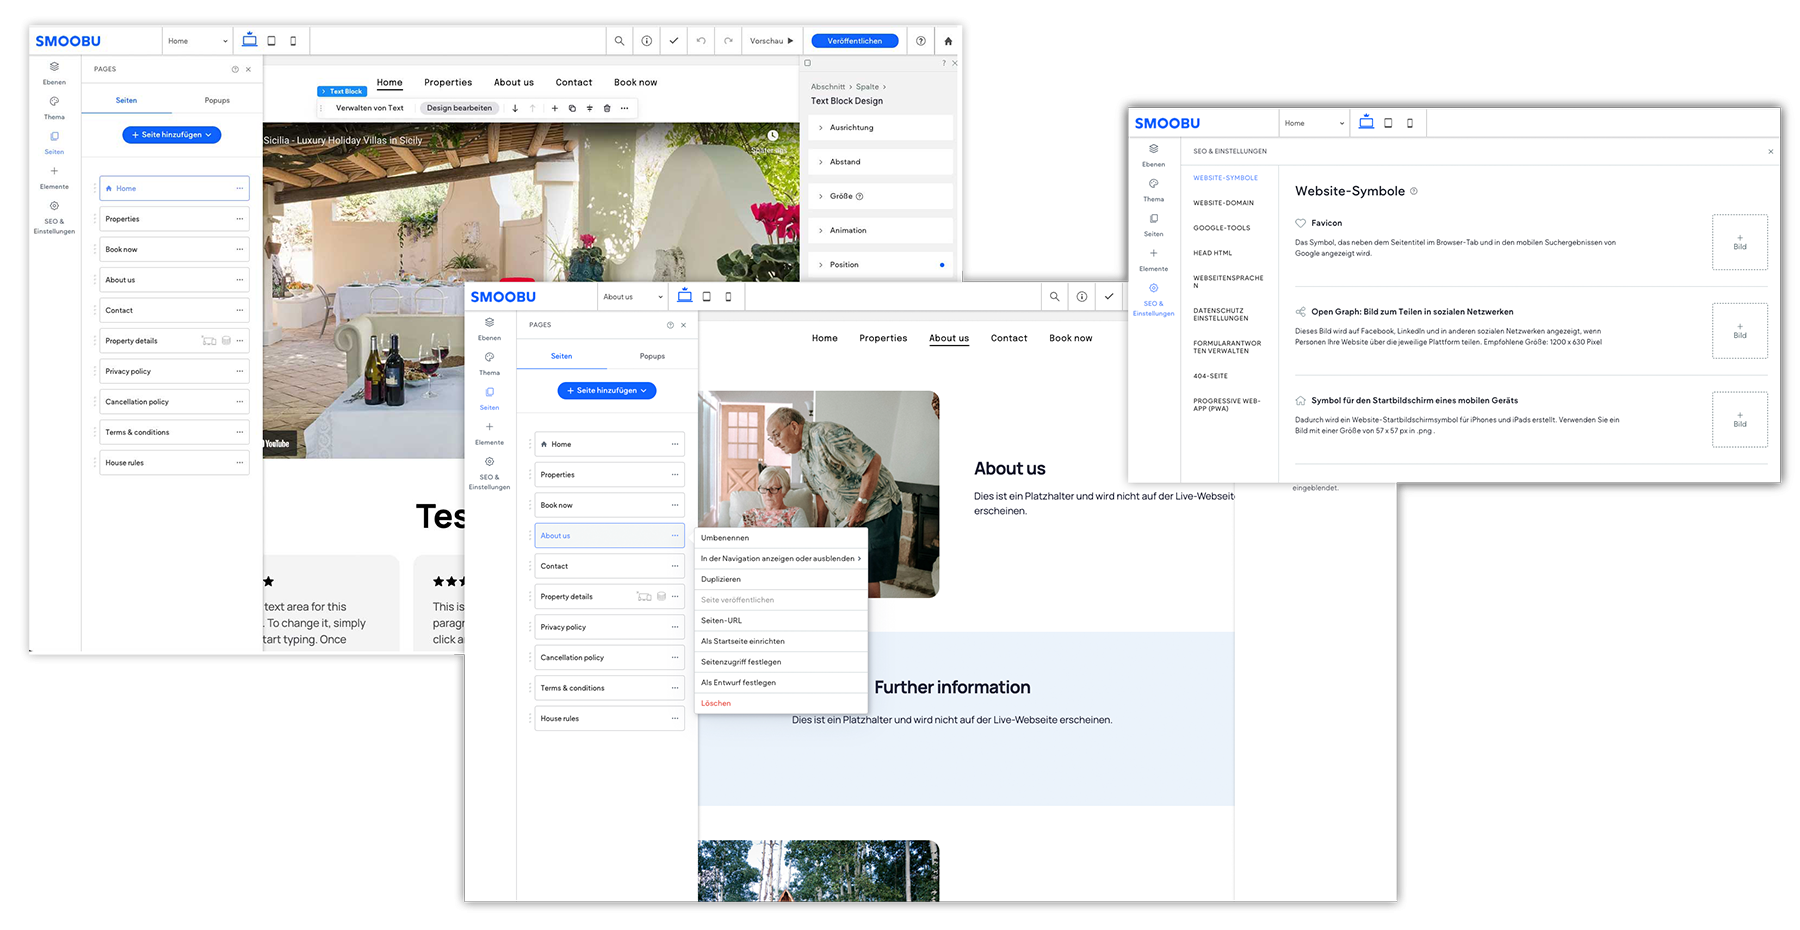Expand "In der Navigation anzeigen oder ausblenden" submenu
The height and width of the screenshot is (930, 1800).
click(780, 559)
